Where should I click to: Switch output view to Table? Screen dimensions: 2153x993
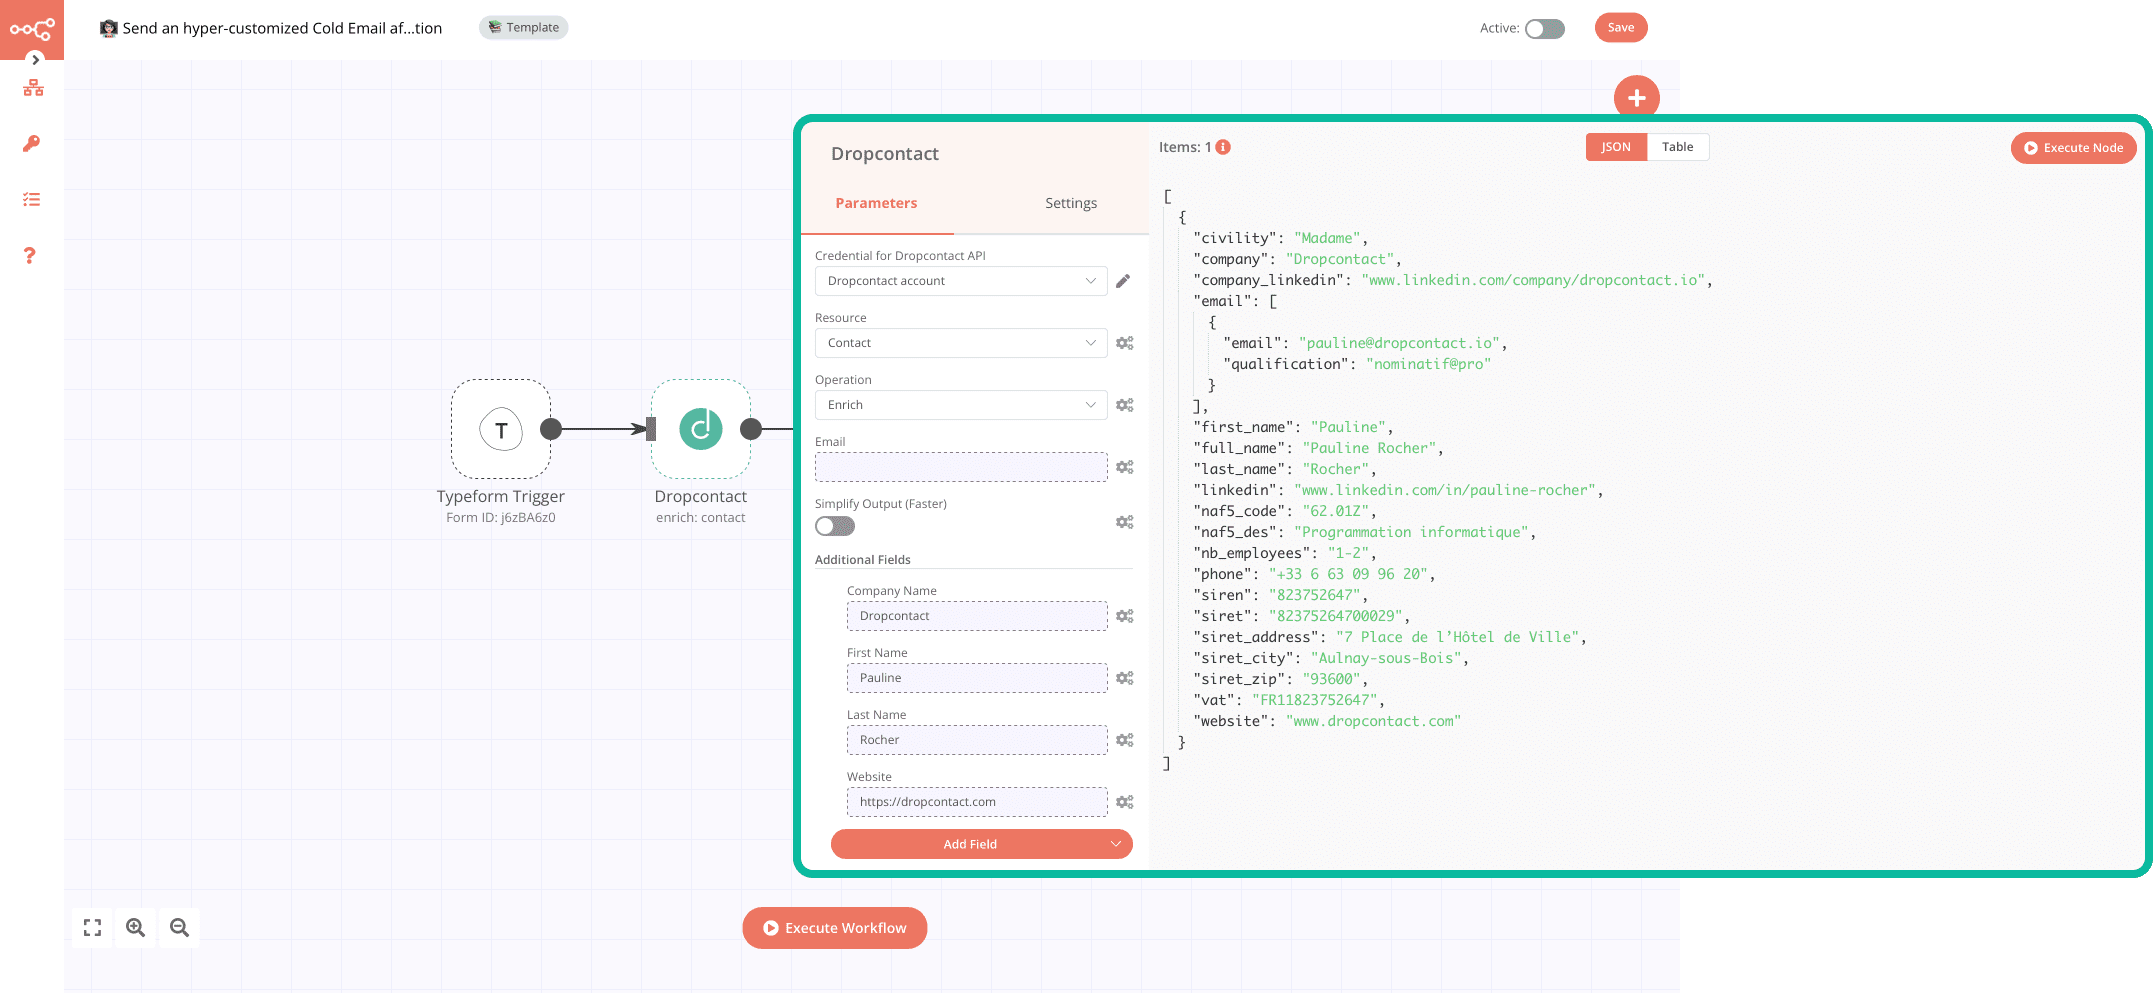click(x=1677, y=147)
